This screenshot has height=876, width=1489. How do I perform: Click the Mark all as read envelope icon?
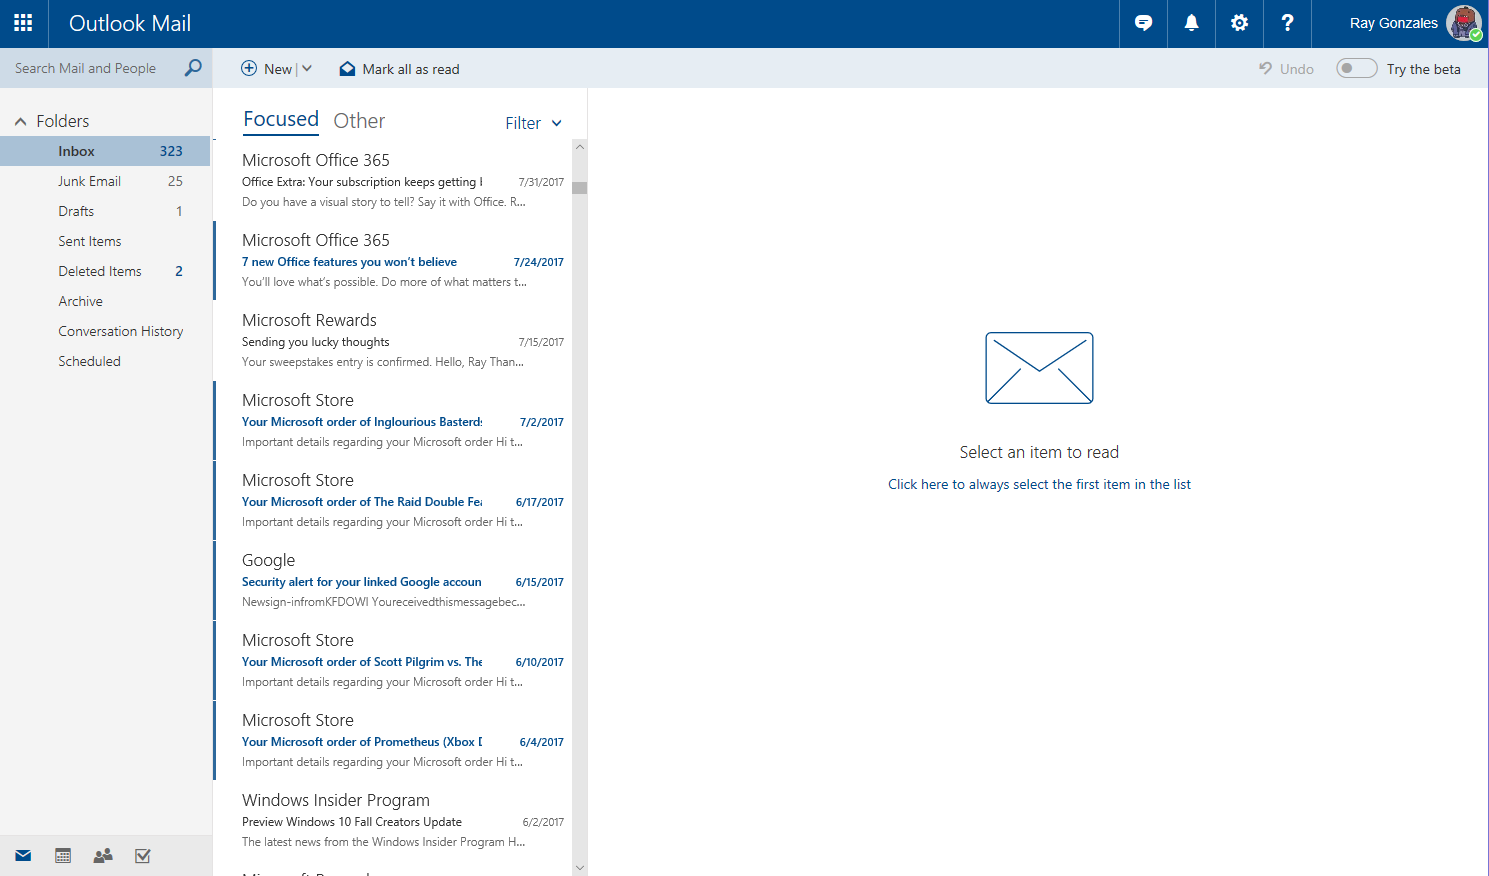(x=347, y=69)
